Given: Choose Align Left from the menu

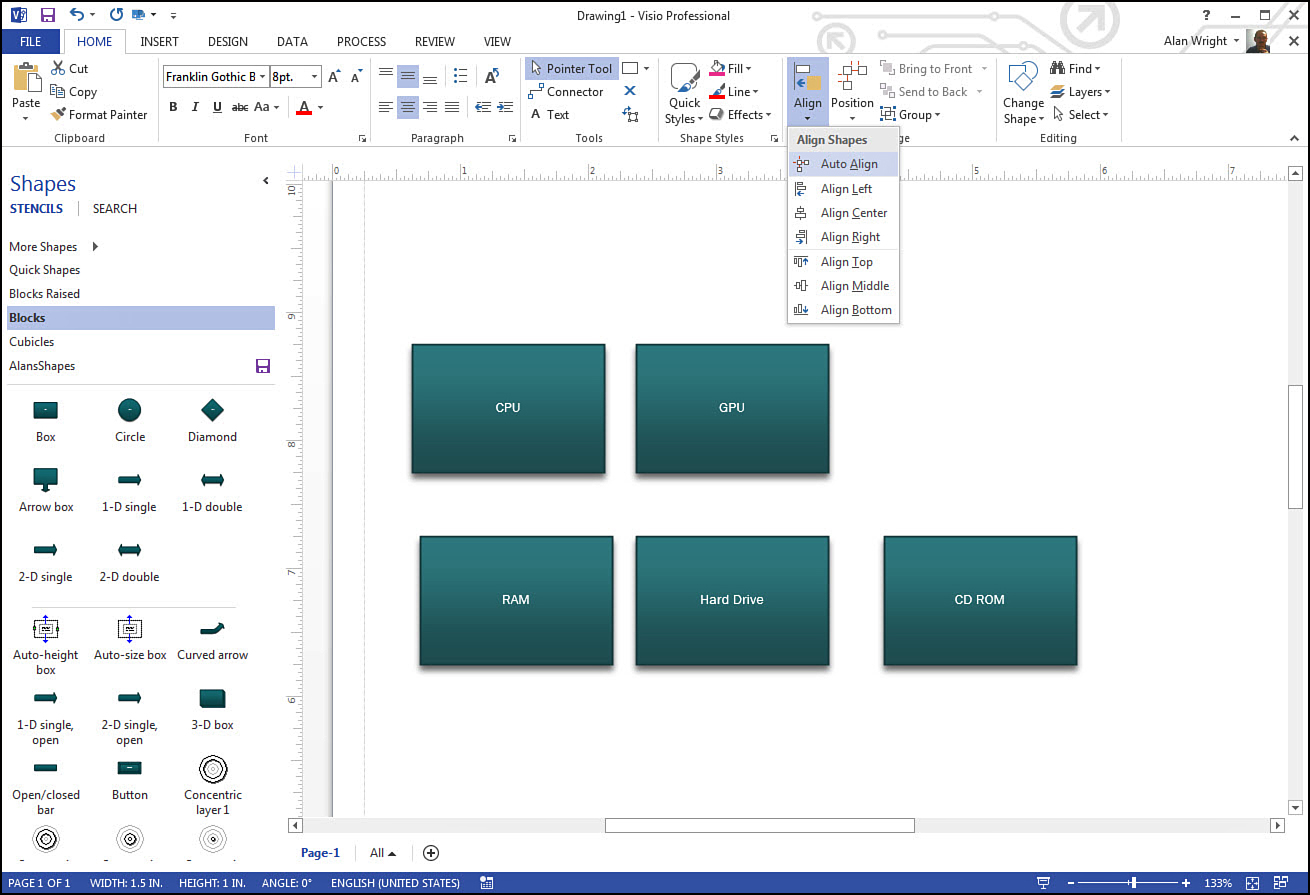Looking at the screenshot, I should [x=843, y=189].
